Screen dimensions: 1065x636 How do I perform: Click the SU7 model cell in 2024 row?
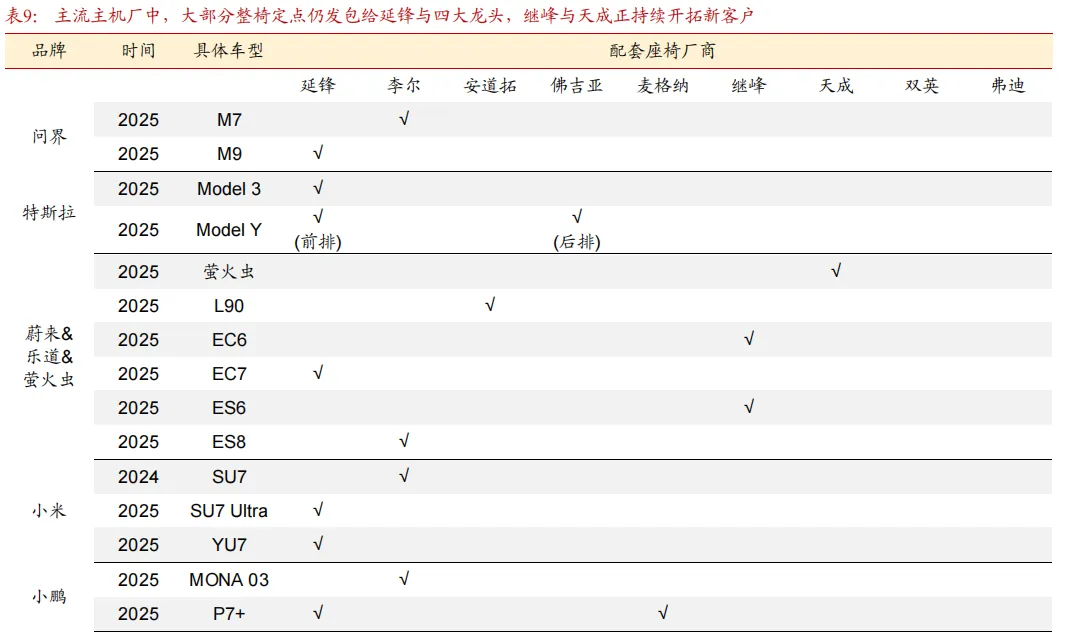[229, 477]
